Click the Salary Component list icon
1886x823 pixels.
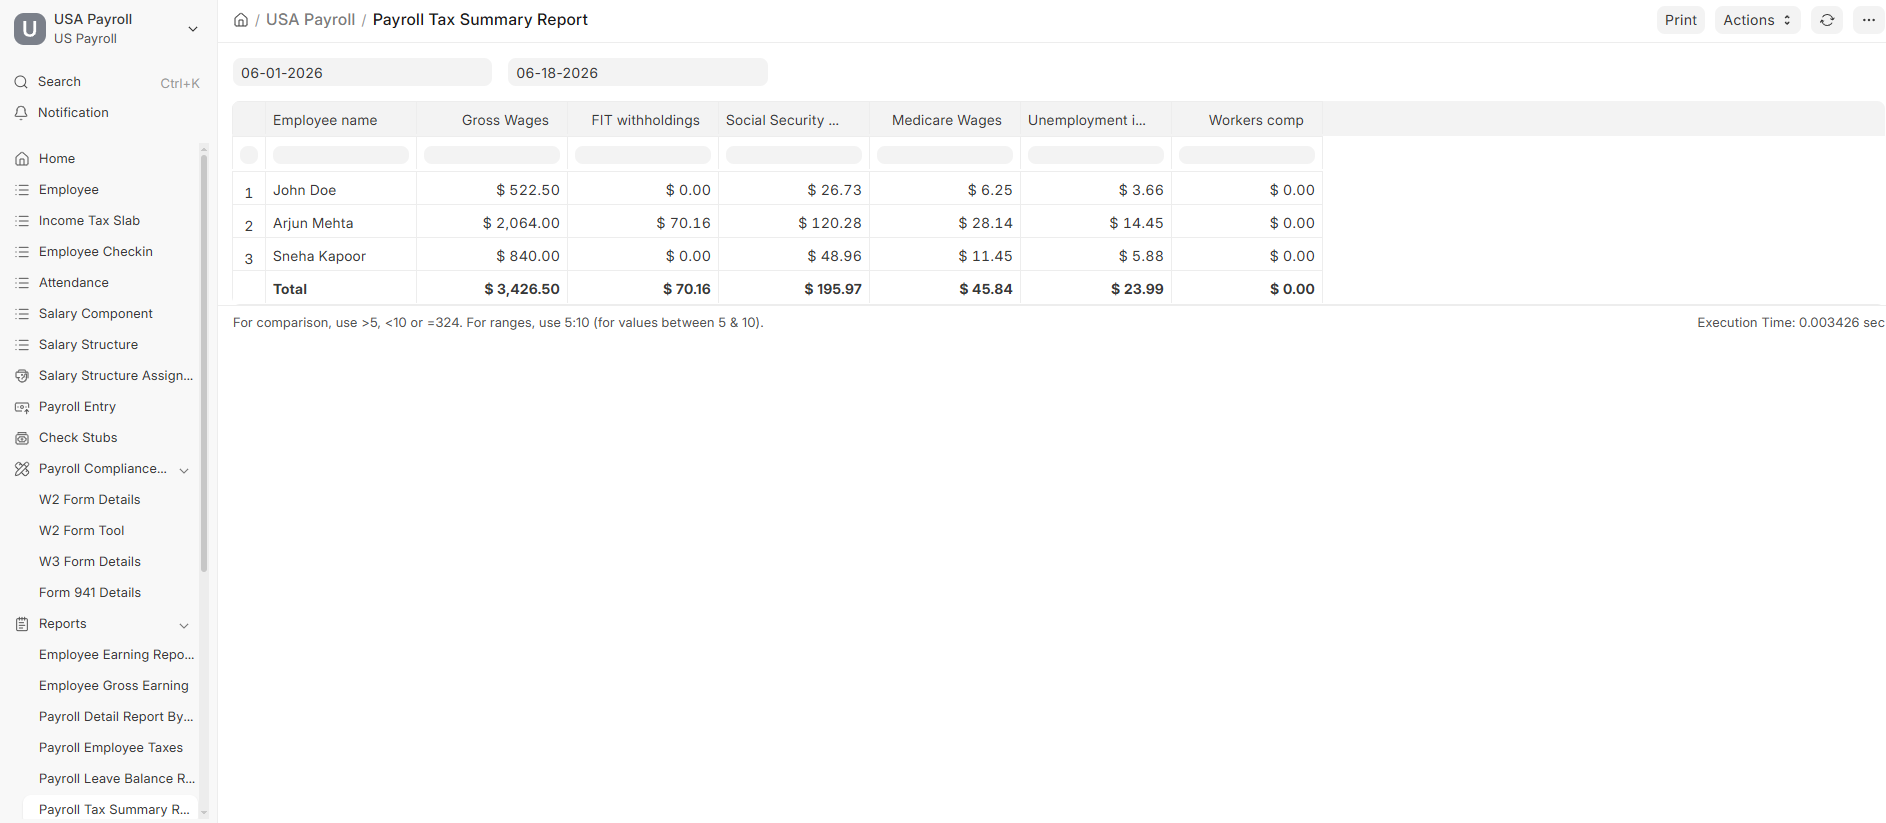click(22, 314)
